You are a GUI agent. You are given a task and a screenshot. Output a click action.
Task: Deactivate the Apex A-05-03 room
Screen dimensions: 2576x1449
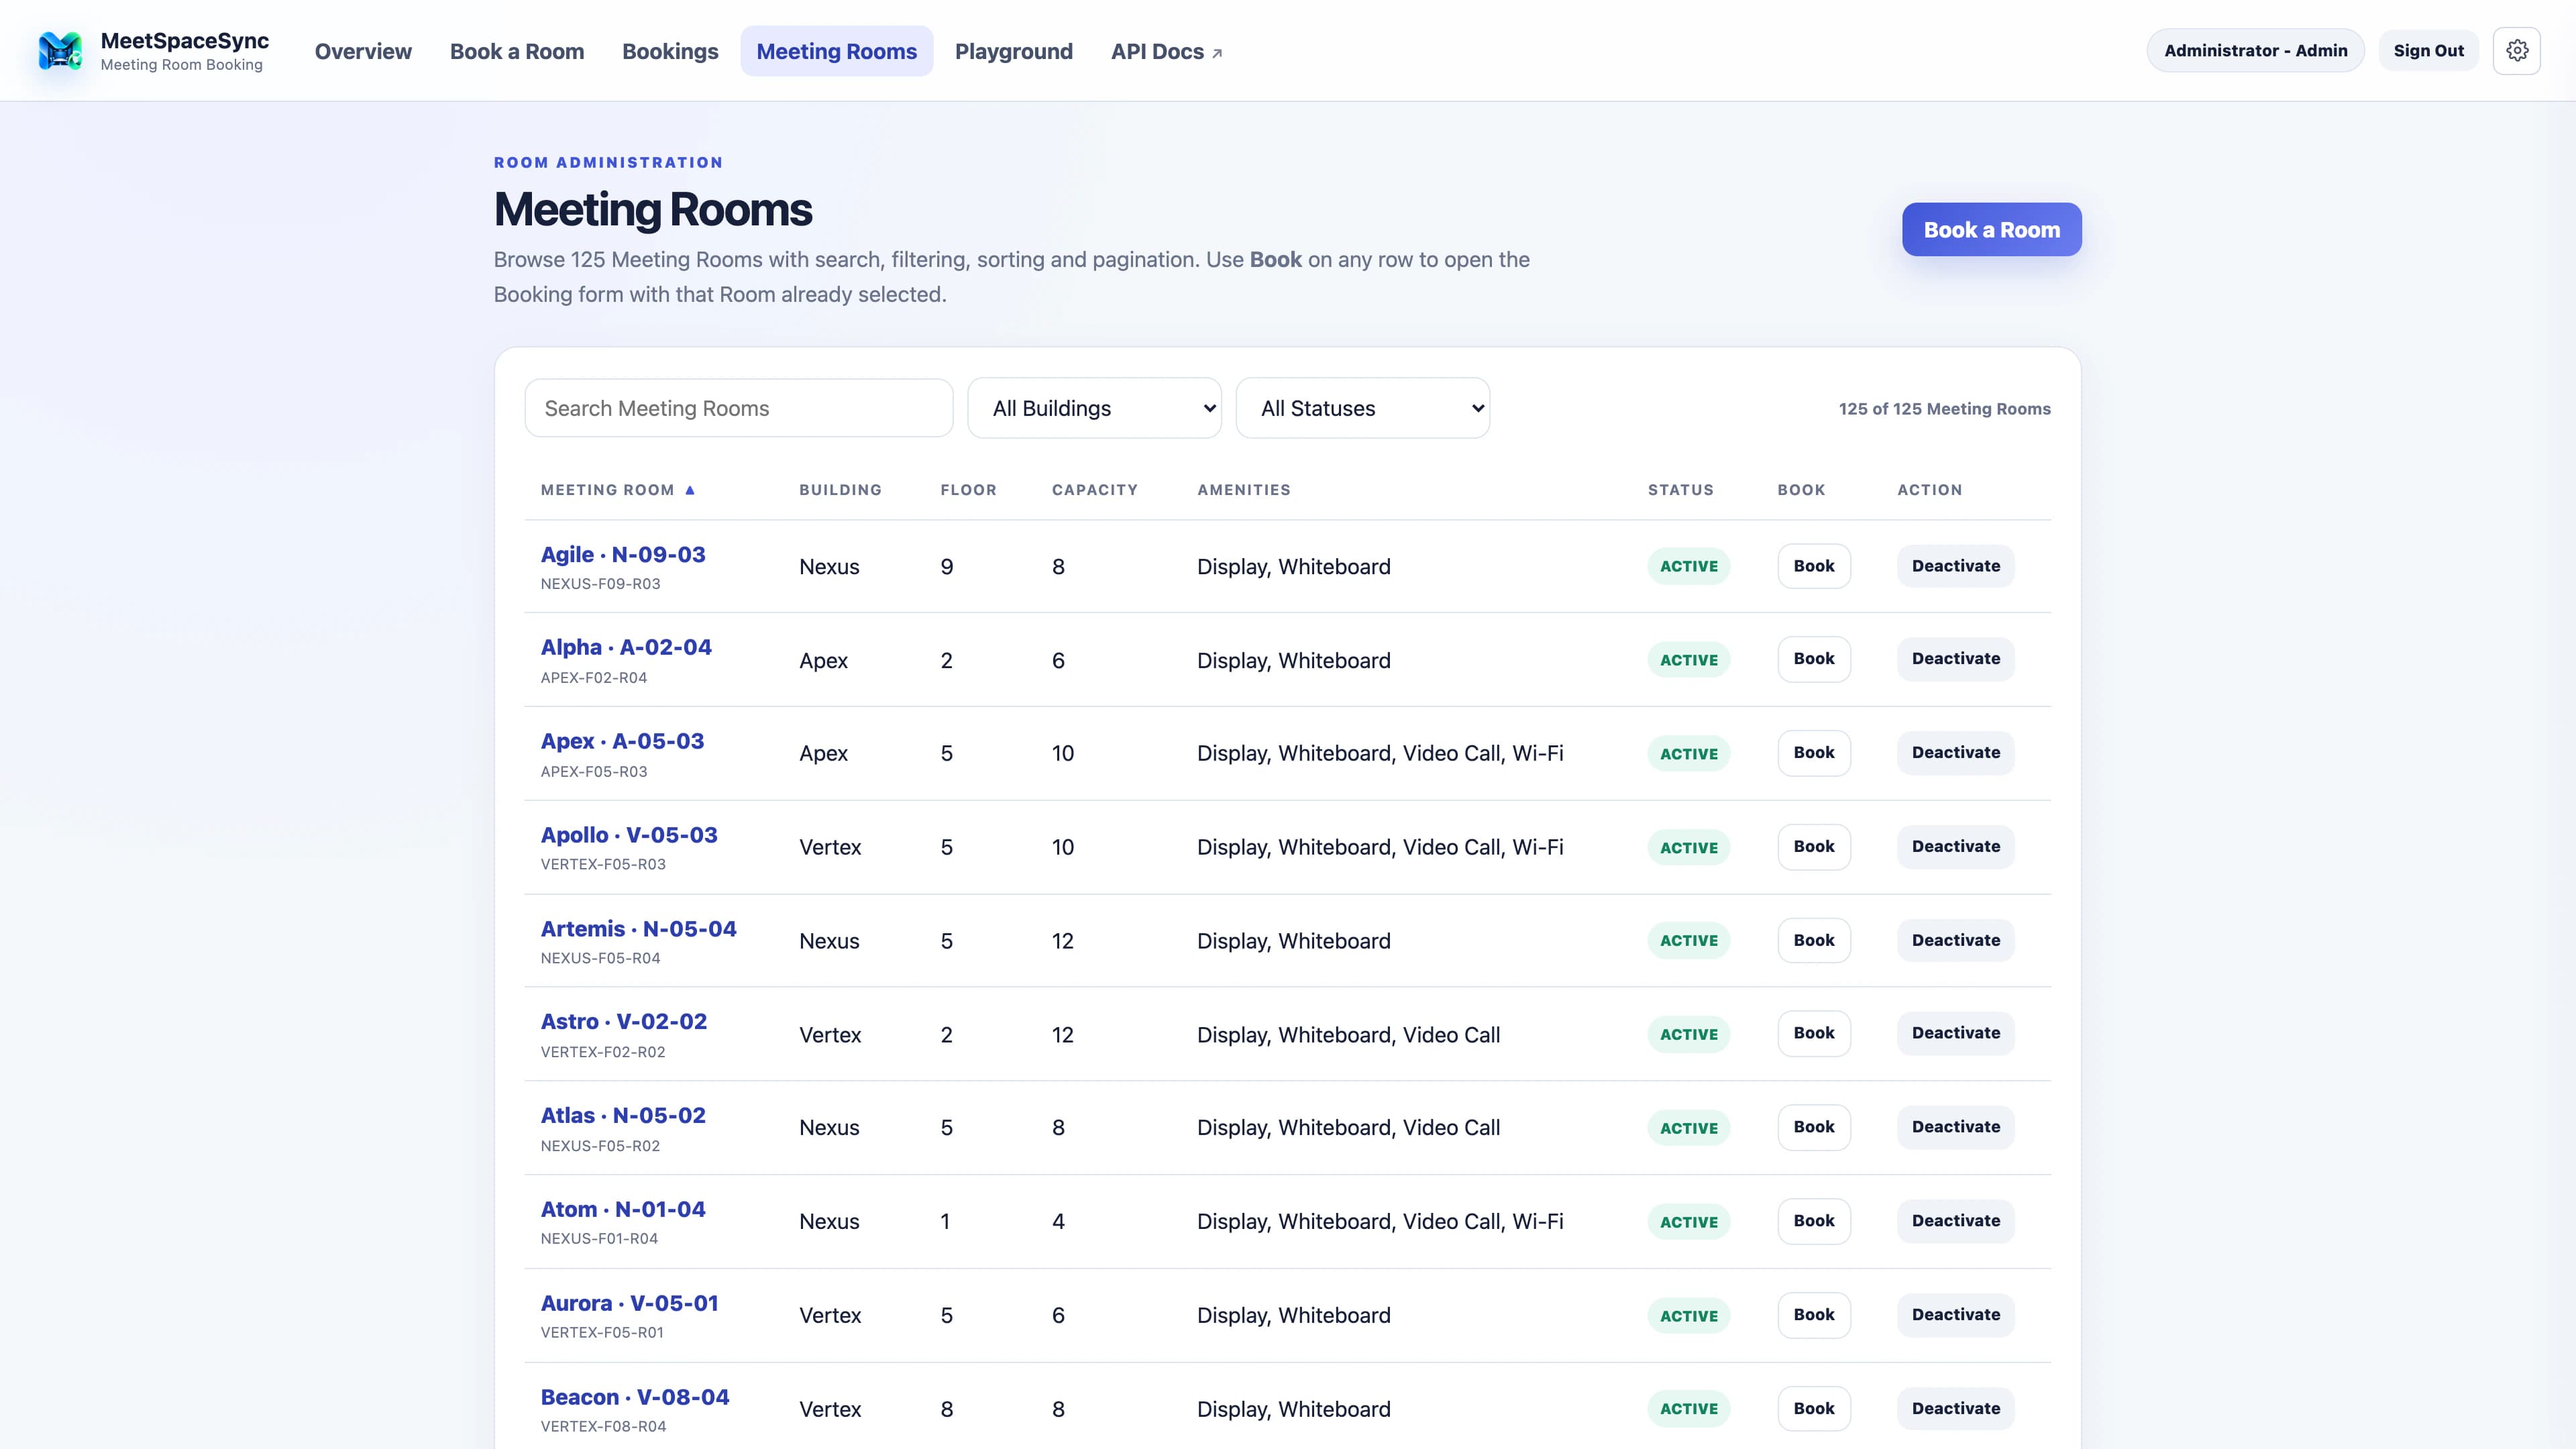pos(1956,753)
